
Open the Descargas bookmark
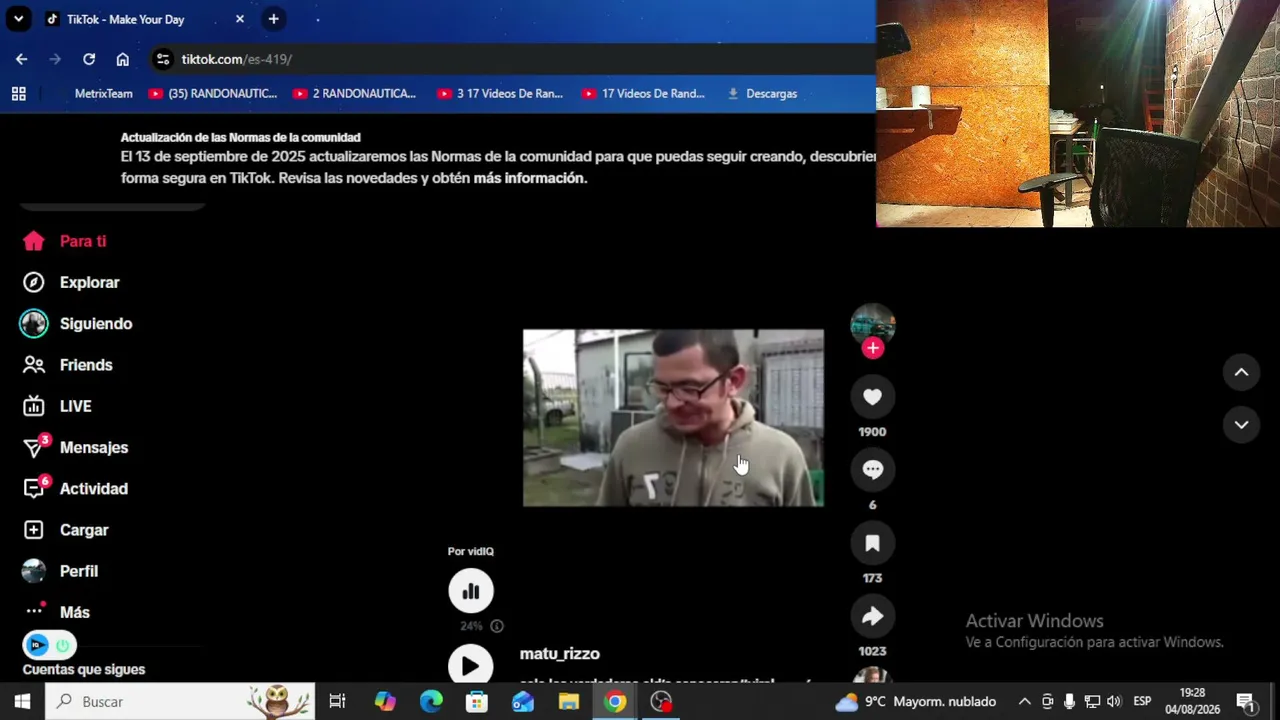click(762, 94)
